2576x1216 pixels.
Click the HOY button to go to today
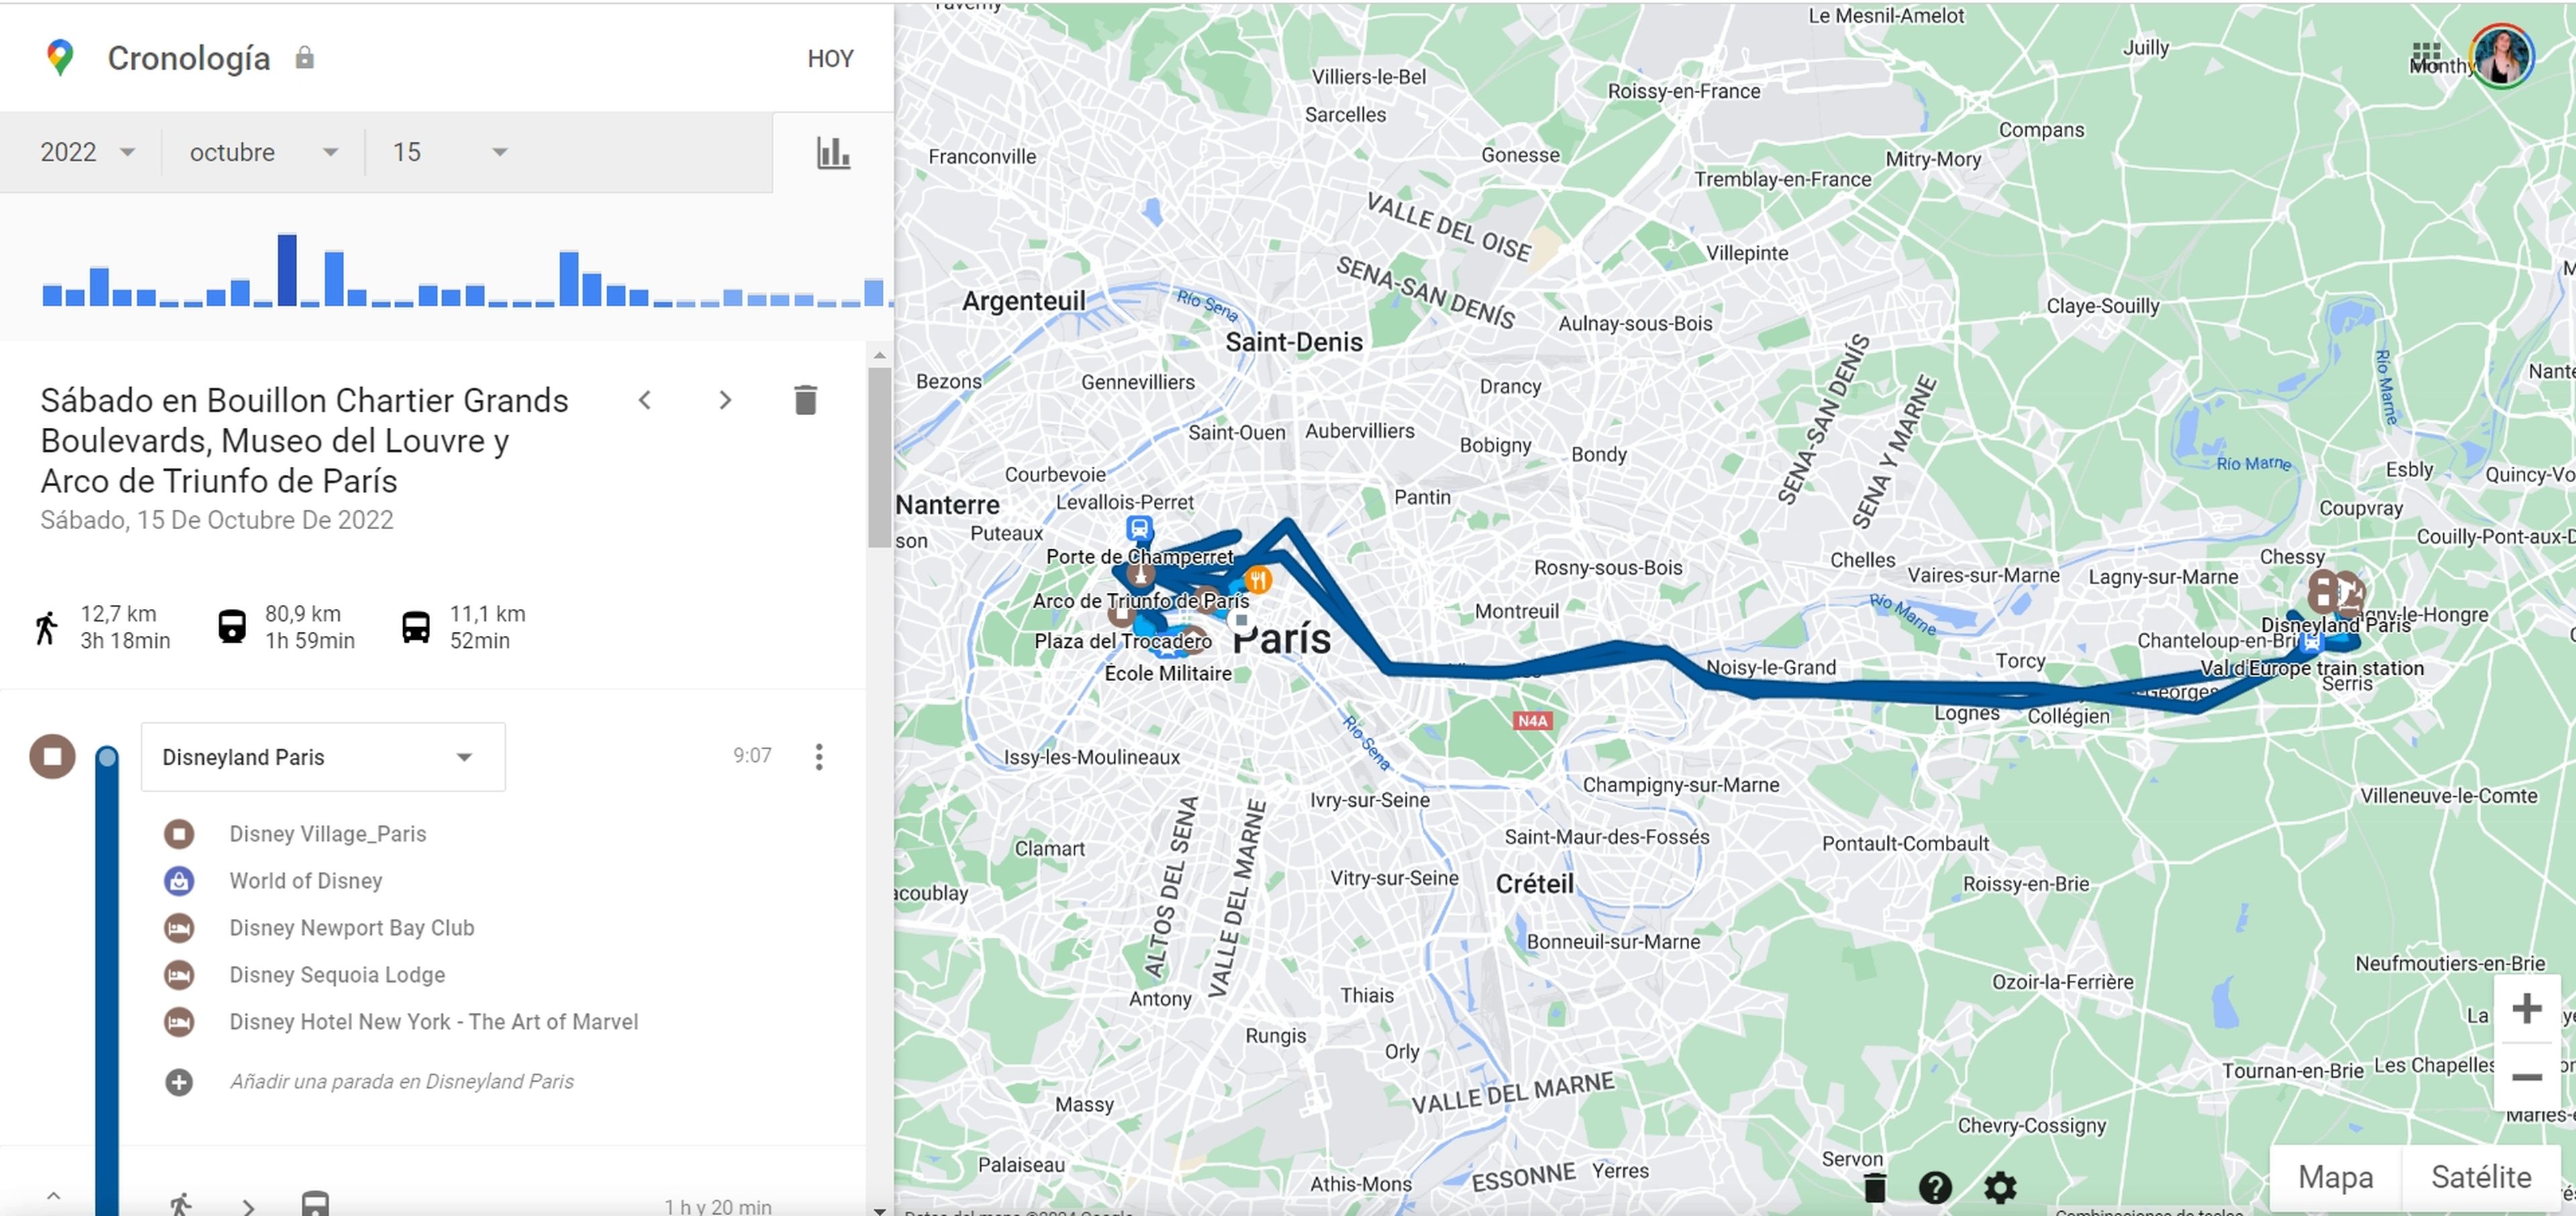coord(830,59)
